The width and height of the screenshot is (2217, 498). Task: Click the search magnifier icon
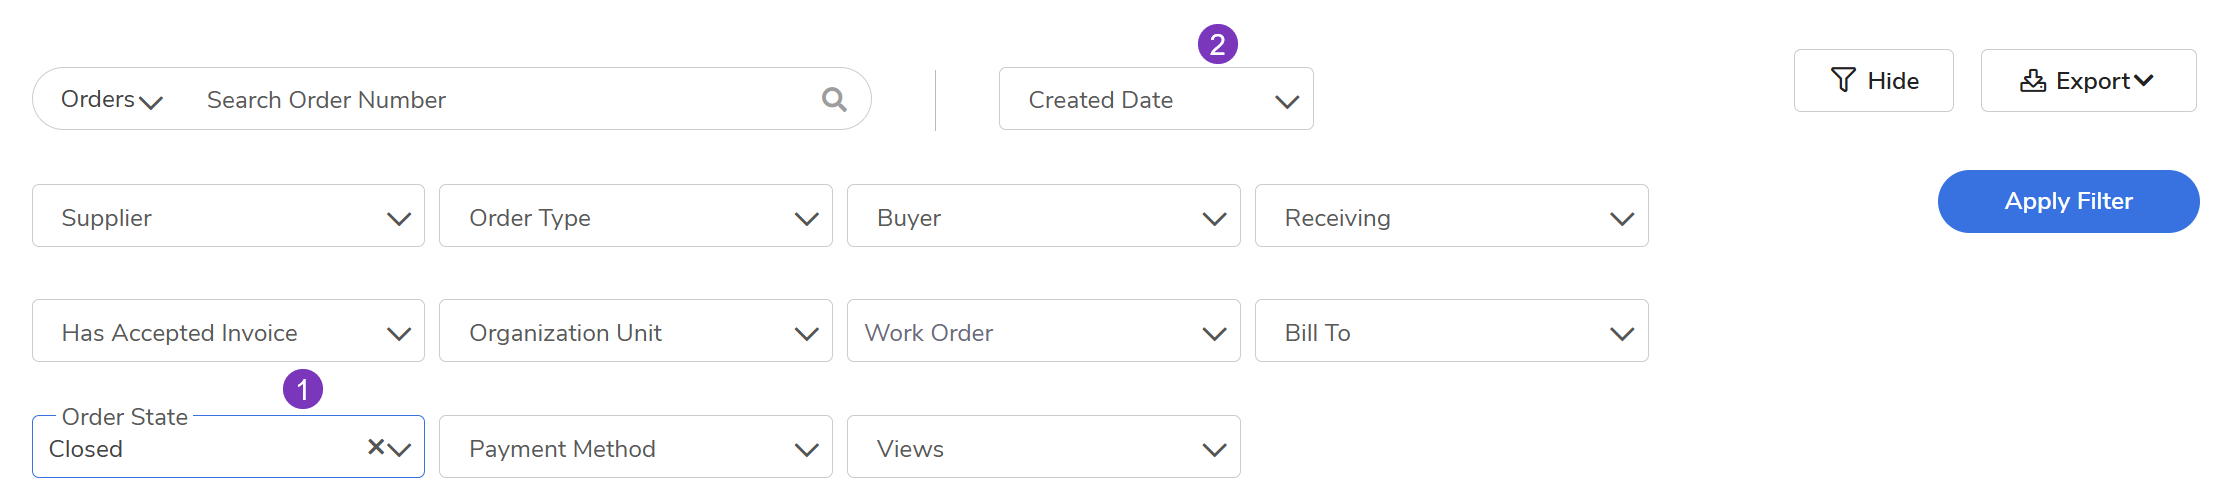[x=834, y=99]
